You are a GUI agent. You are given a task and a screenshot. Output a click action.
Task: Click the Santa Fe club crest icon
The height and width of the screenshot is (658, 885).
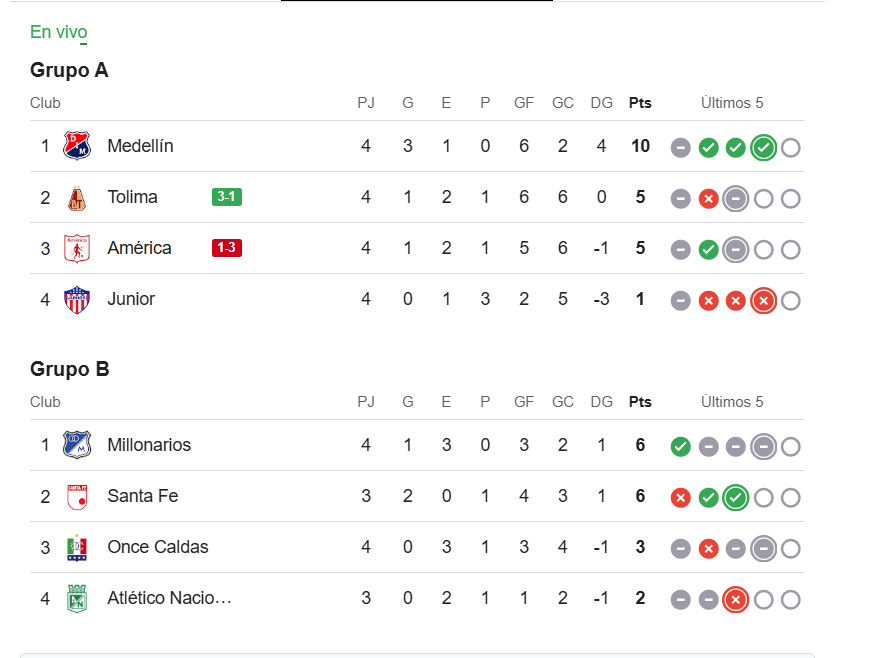(77, 497)
